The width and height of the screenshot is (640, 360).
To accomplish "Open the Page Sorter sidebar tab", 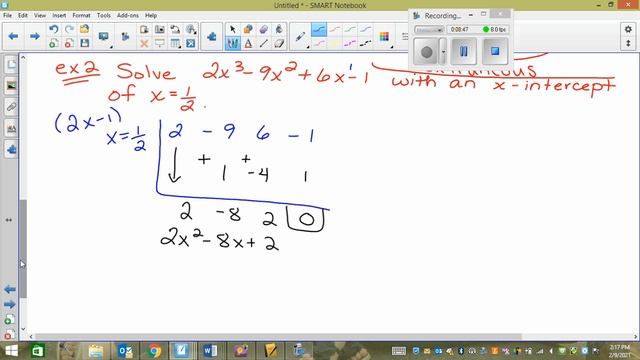I will click(x=11, y=64).
